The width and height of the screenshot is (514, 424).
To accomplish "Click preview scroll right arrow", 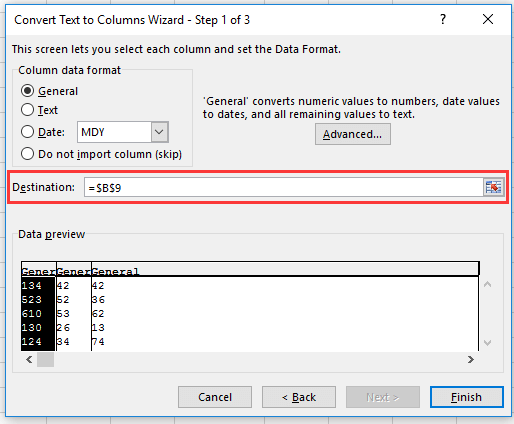I will tap(470, 359).
